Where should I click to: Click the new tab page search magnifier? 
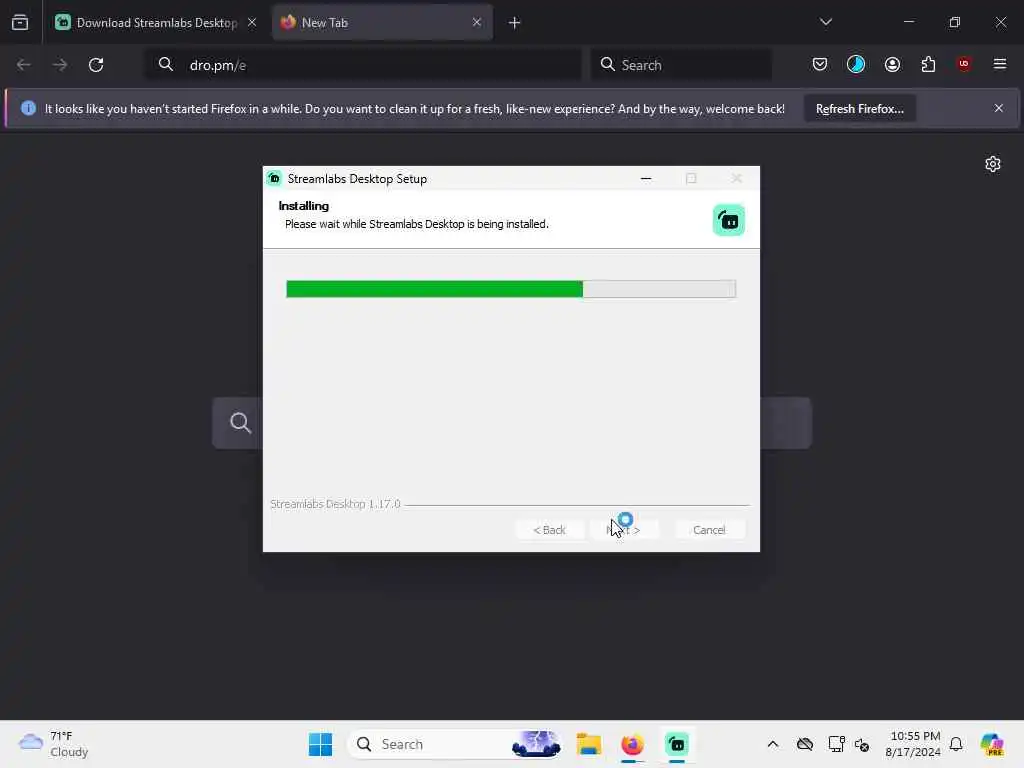(240, 423)
